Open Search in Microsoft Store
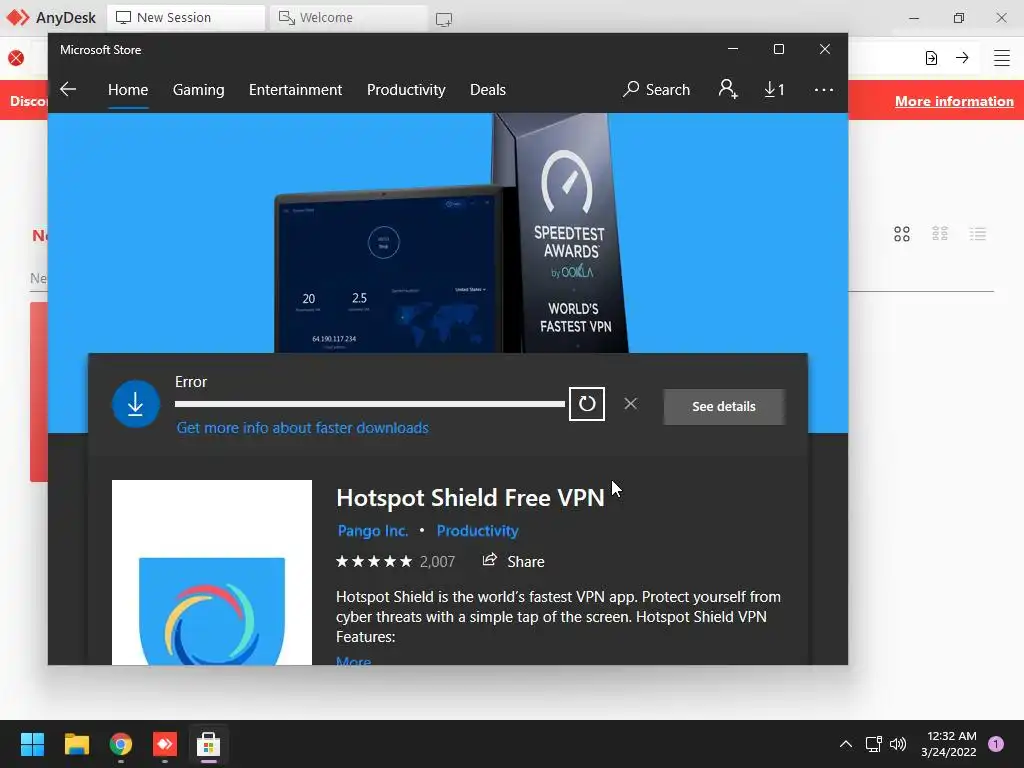The height and width of the screenshot is (768, 1024). (x=656, y=89)
